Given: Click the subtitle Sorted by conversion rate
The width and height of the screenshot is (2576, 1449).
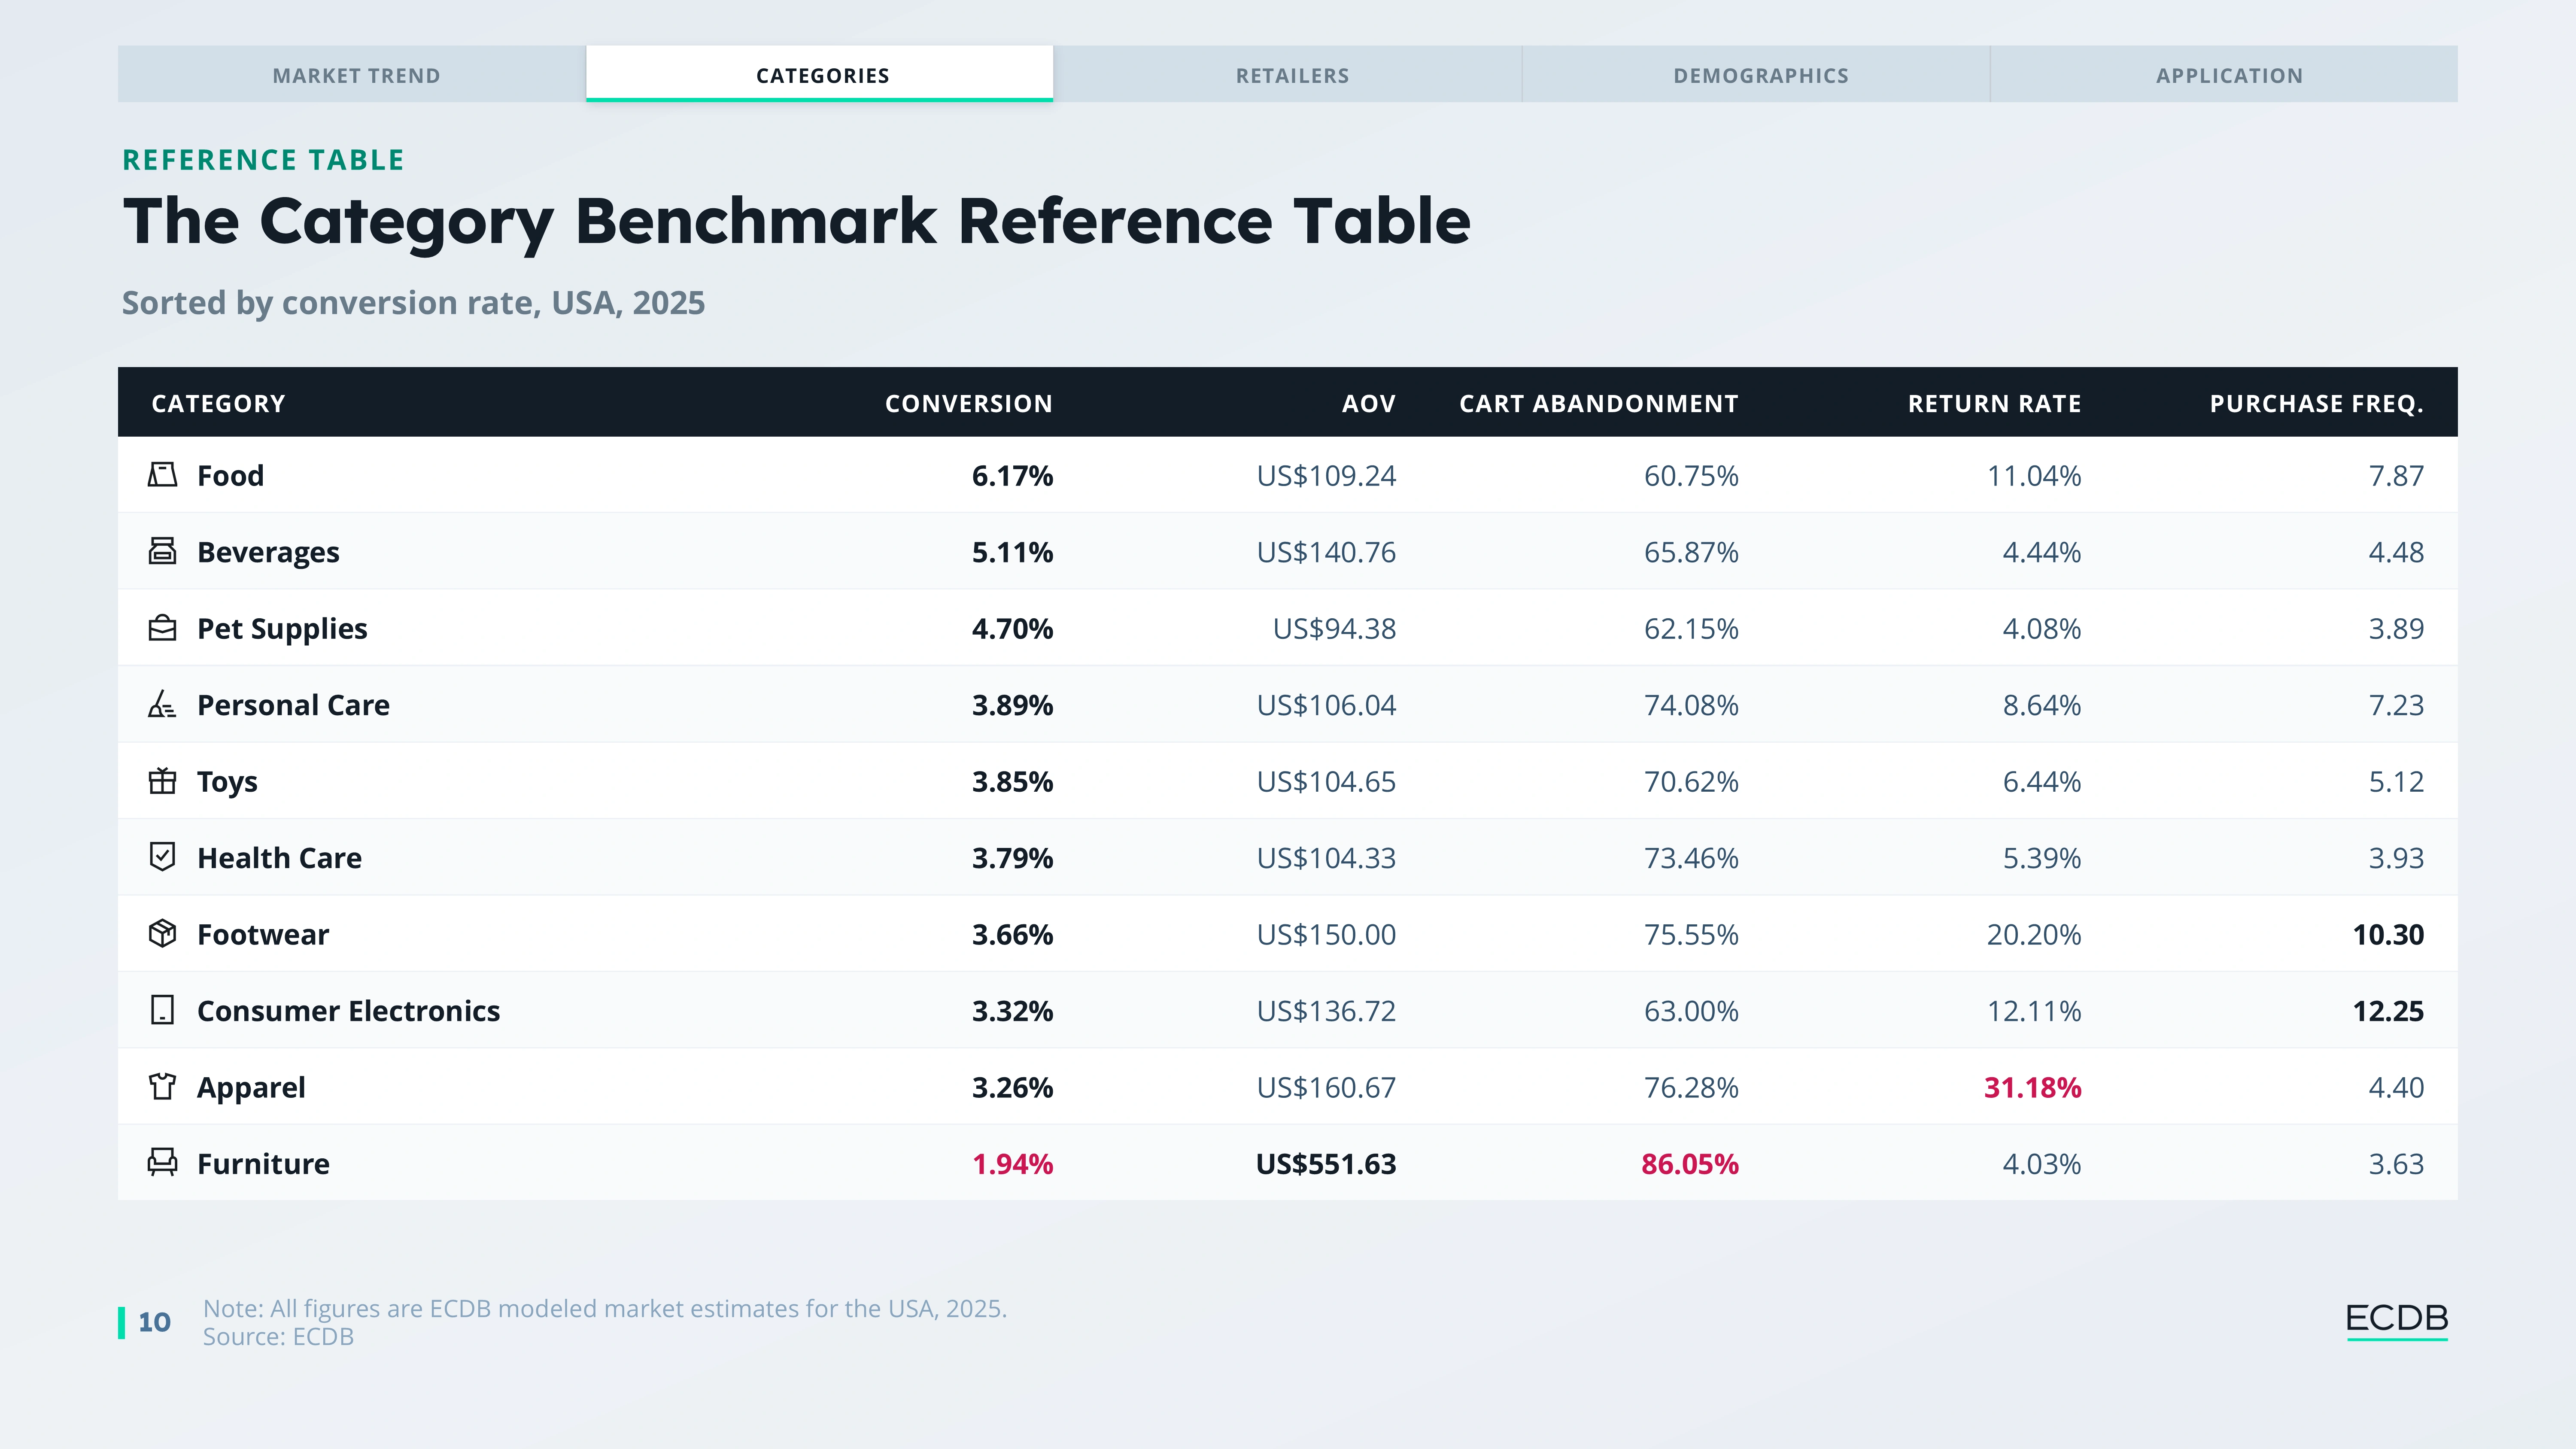Looking at the screenshot, I should tap(413, 303).
